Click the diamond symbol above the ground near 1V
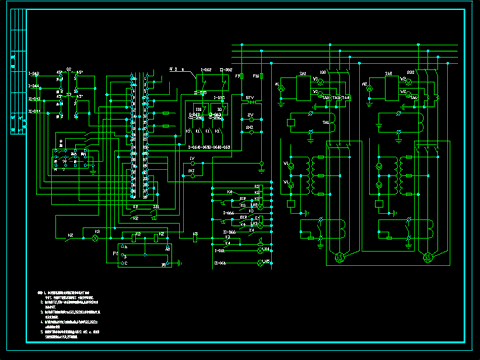Image resolution: width=480 pixels, height=360 pixels. 262,163
